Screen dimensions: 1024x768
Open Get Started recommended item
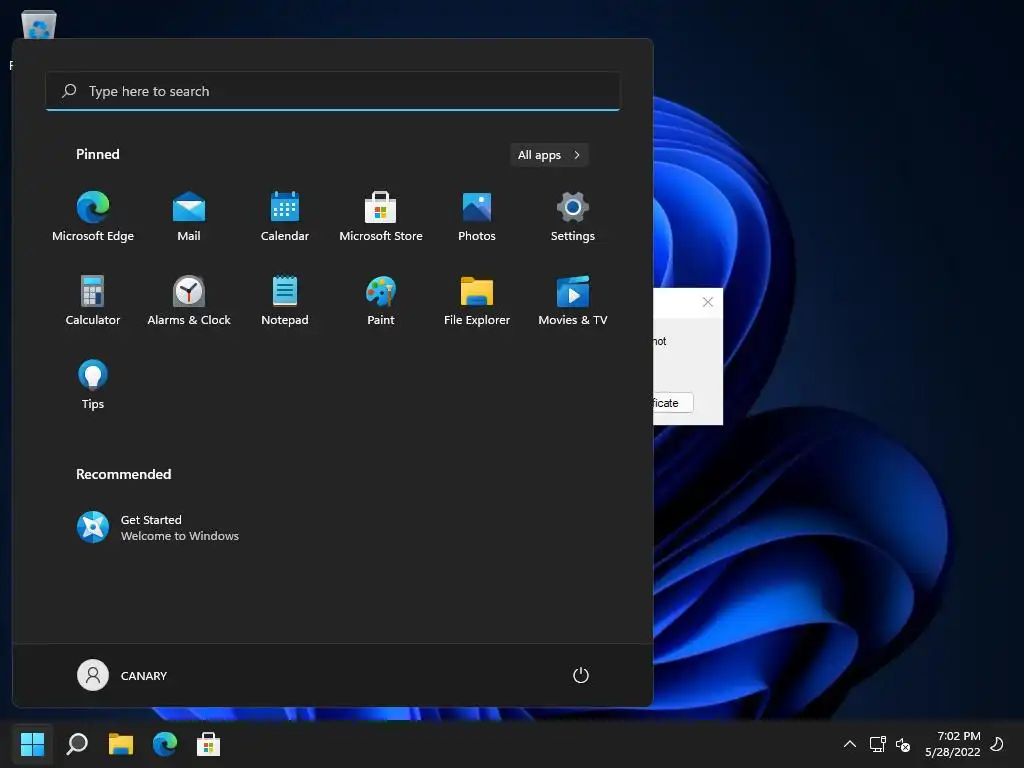pyautogui.click(x=158, y=527)
